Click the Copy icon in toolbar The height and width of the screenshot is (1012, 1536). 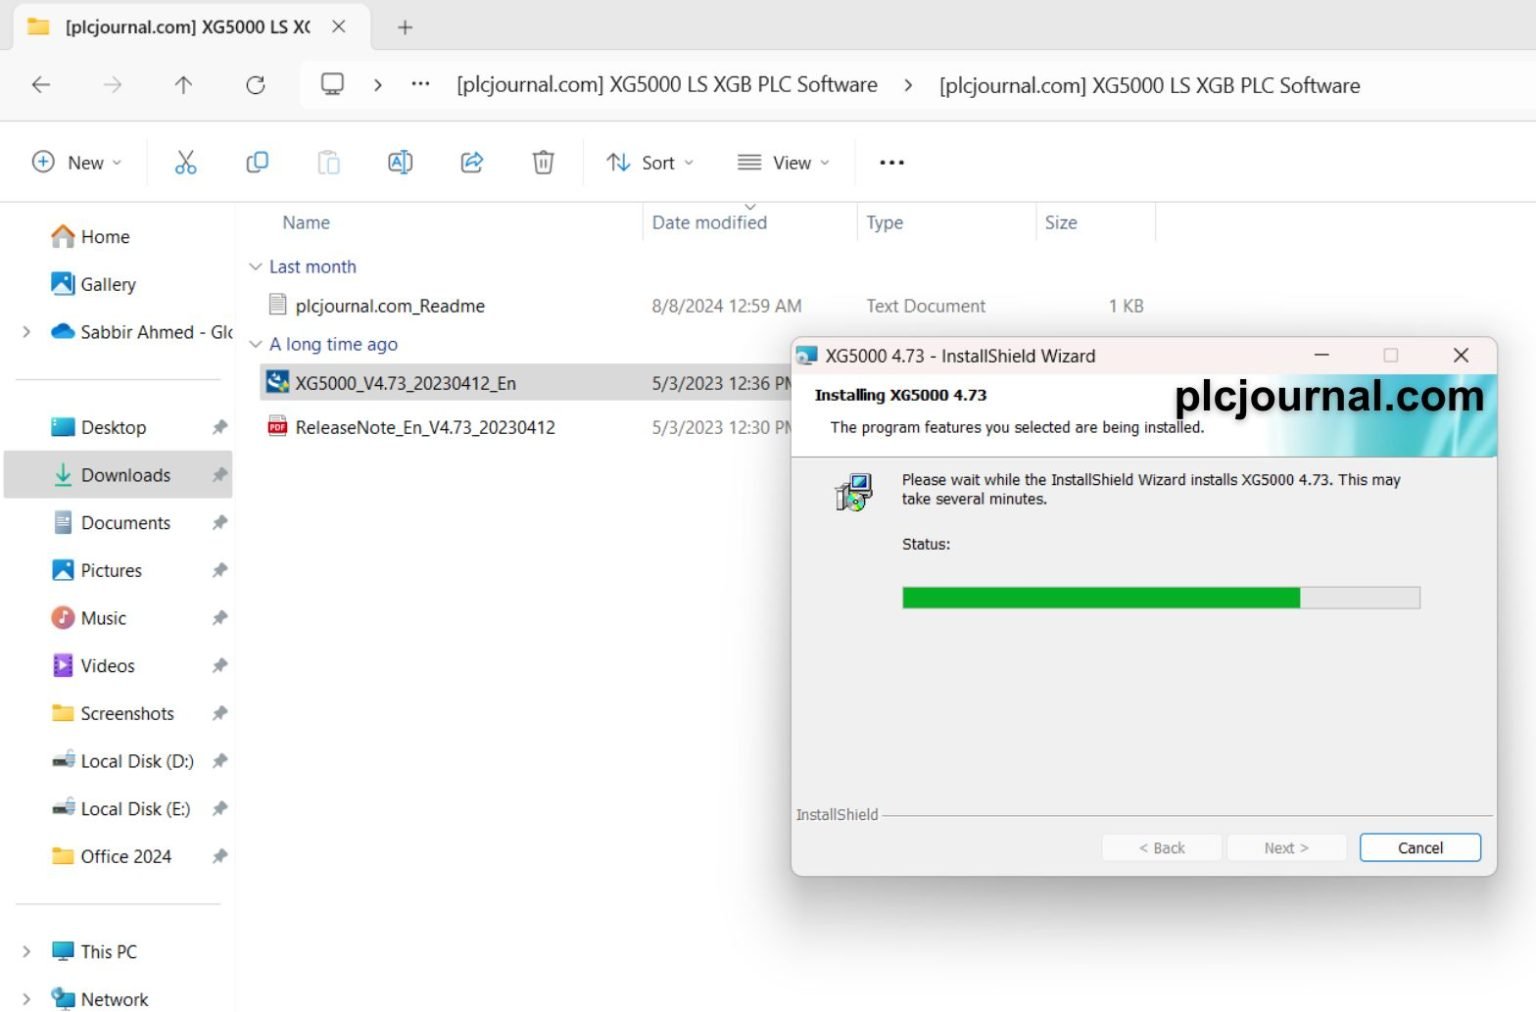click(x=257, y=162)
